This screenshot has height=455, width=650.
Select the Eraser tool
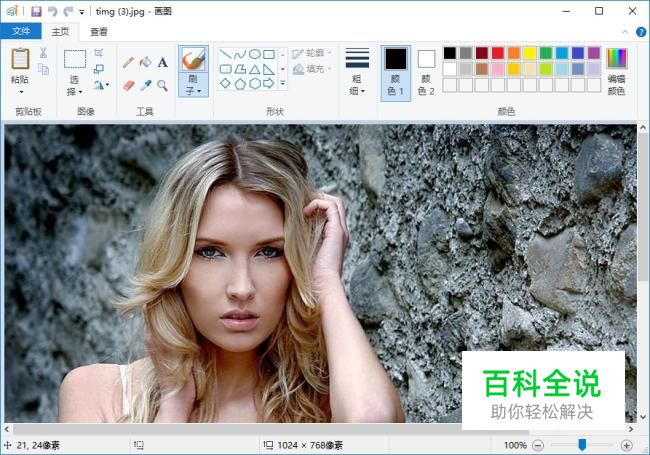click(128, 85)
